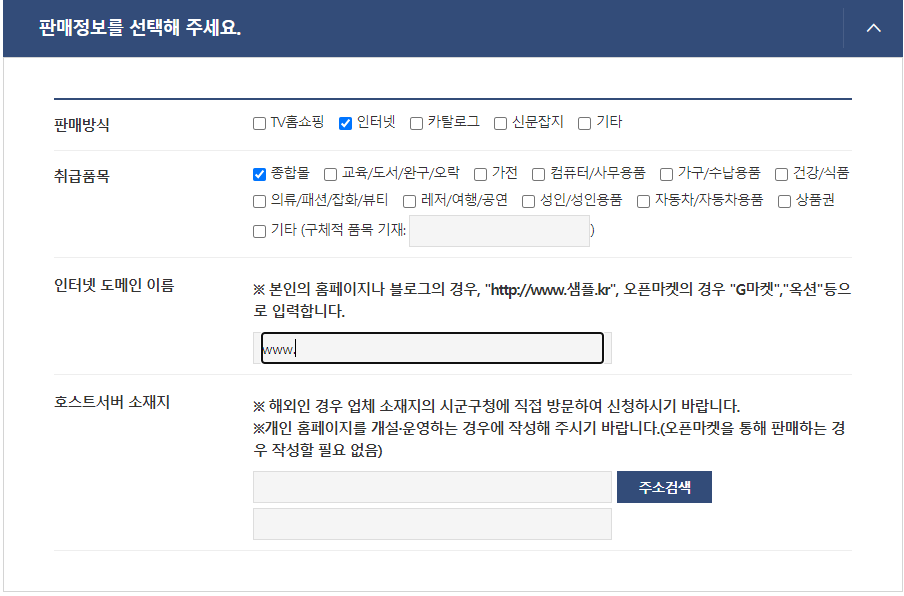Click the host server address field beside 주소검색
The image size is (904, 596).
pyautogui.click(x=432, y=487)
